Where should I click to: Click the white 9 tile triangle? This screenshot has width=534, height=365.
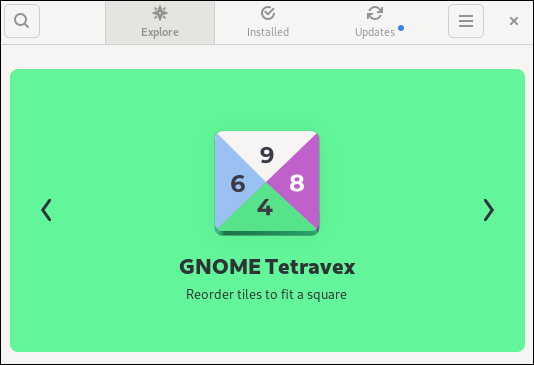click(267, 152)
